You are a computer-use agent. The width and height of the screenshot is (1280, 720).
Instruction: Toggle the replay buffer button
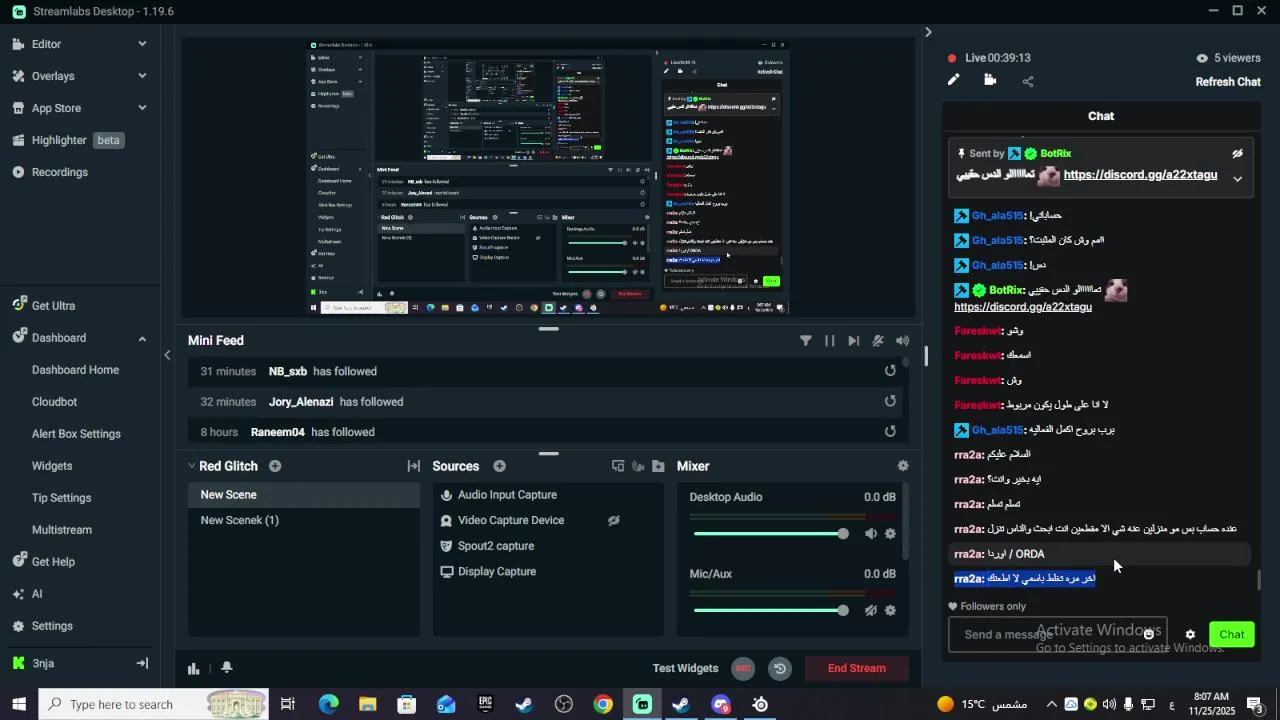pyautogui.click(x=780, y=668)
